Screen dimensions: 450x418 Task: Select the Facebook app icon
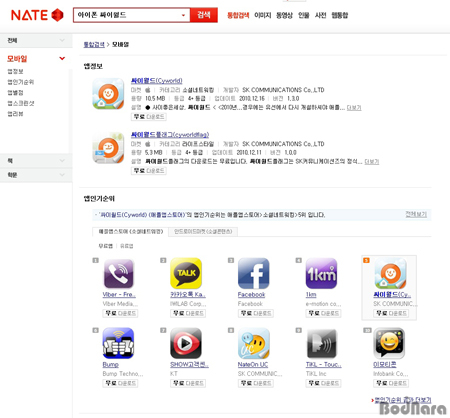pos(253,273)
